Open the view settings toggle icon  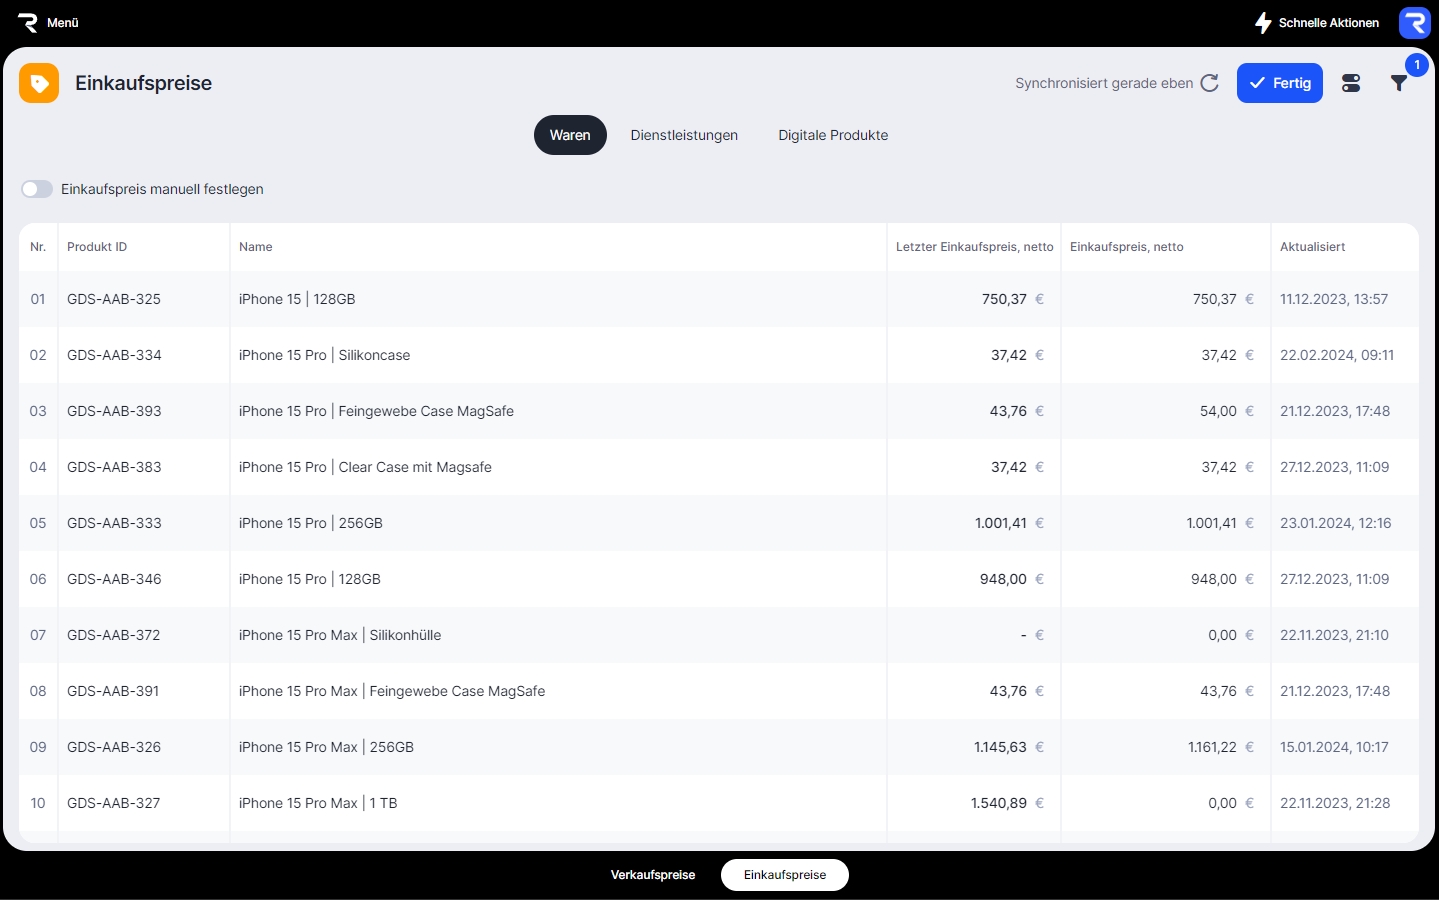1351,83
